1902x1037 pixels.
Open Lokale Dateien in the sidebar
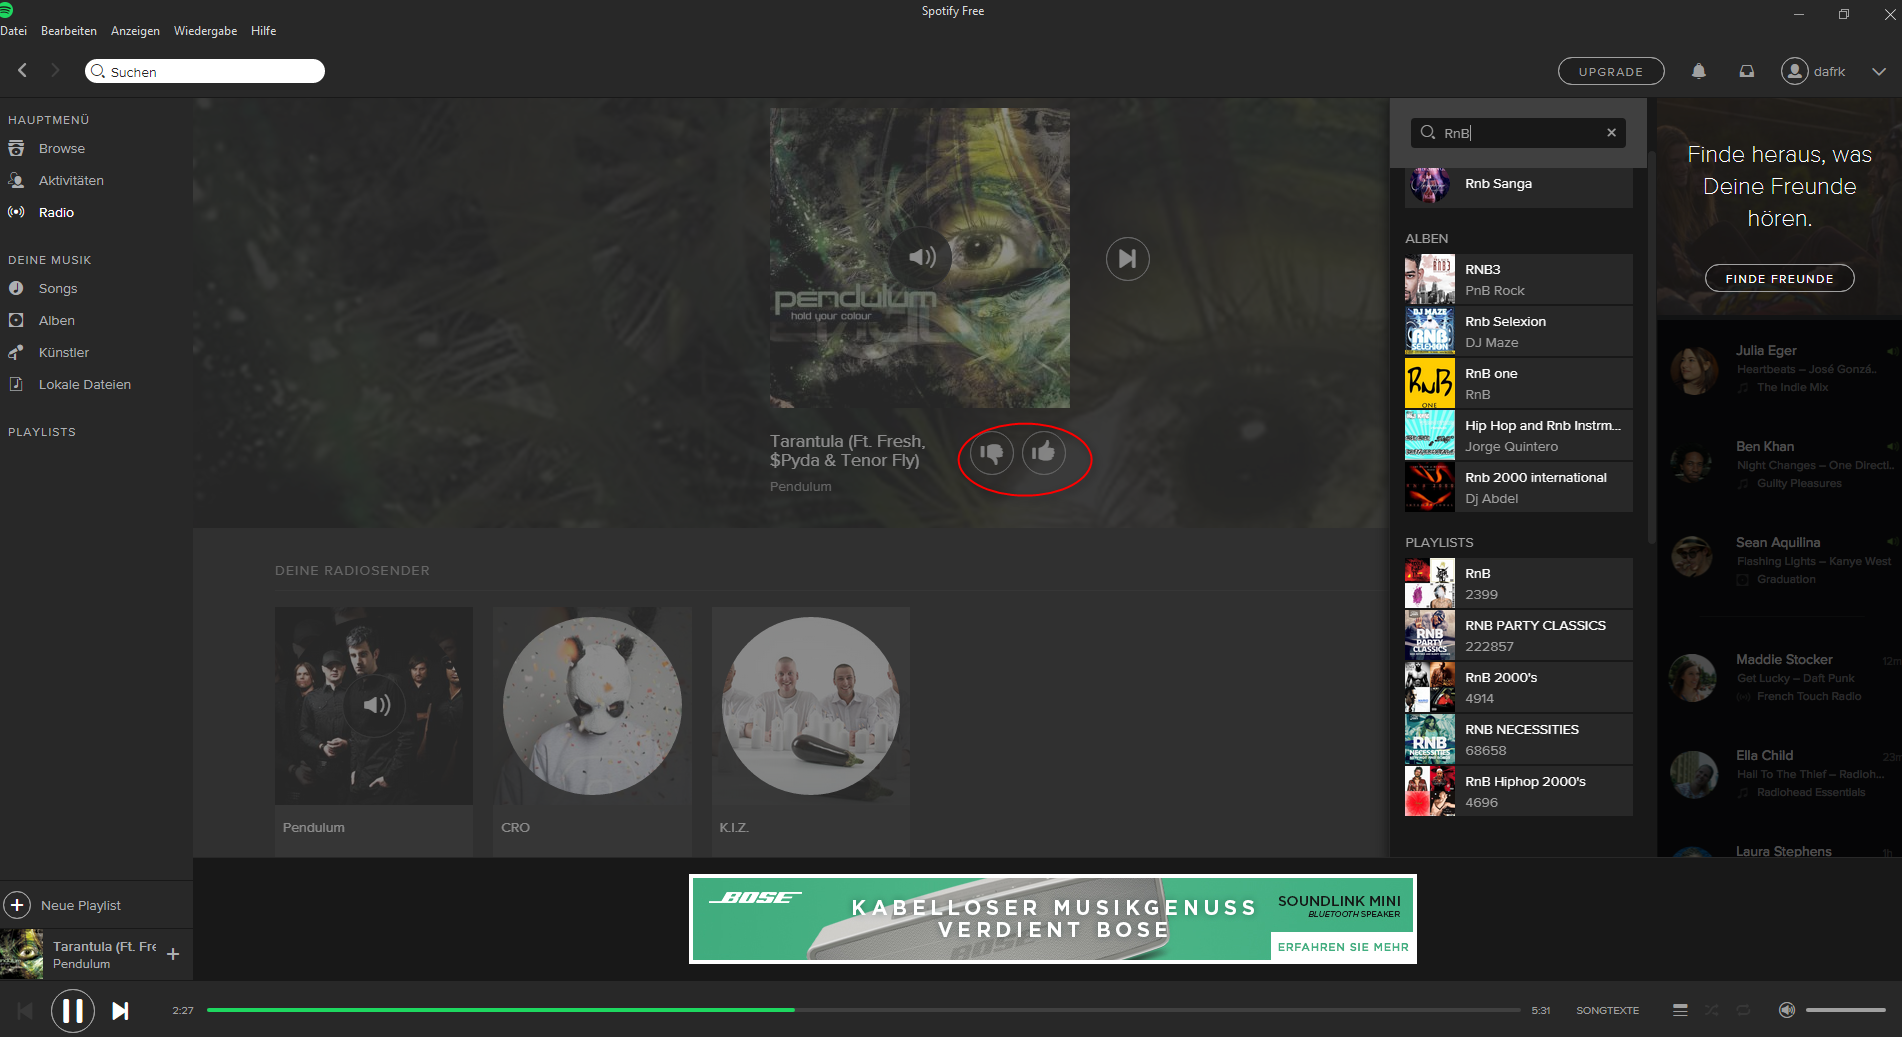coord(85,384)
